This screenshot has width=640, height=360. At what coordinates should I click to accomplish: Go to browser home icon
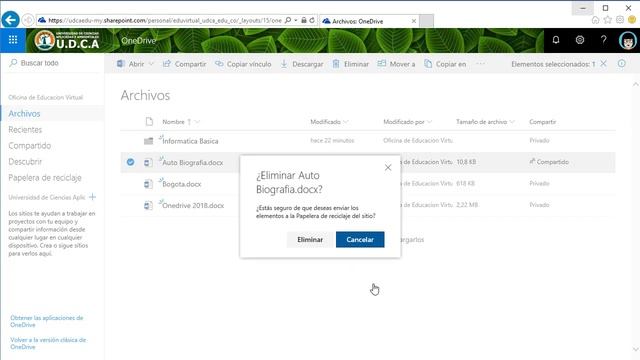point(596,20)
